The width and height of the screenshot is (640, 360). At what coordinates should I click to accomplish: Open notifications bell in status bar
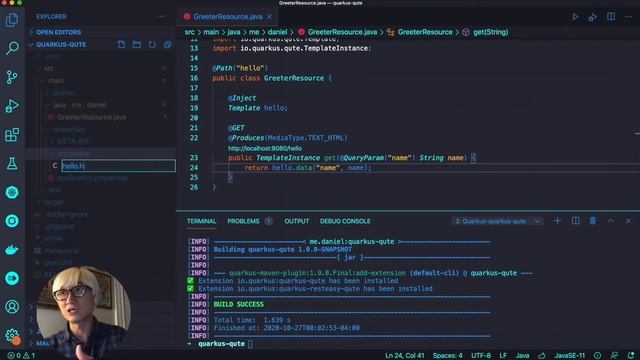631,356
